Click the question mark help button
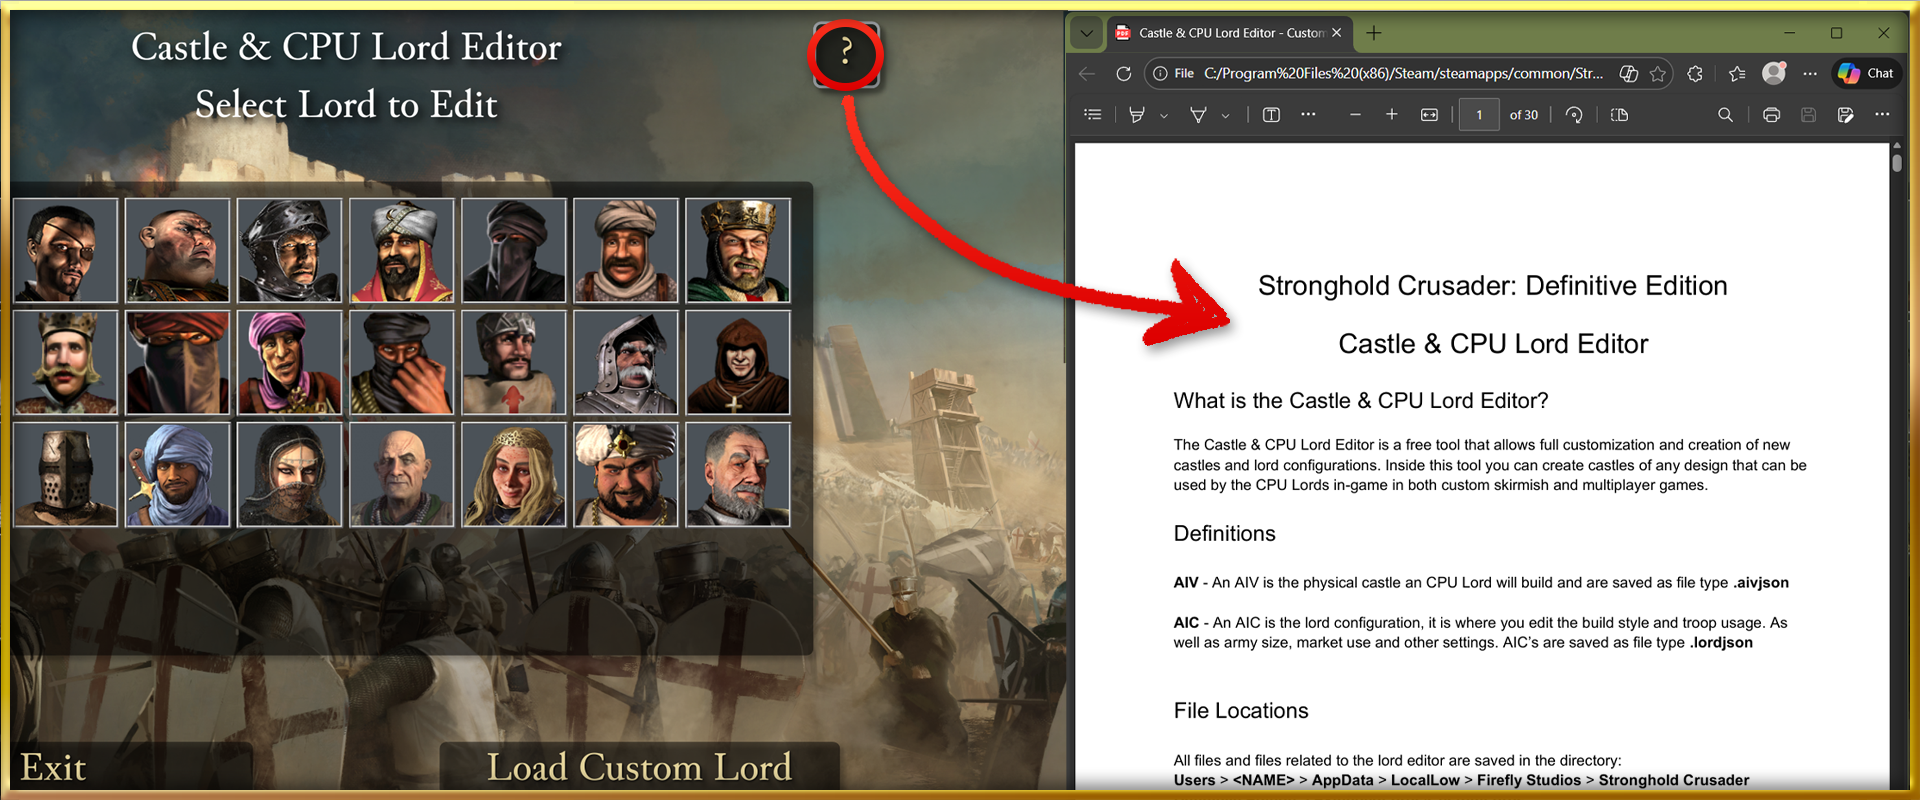Viewport: 1920px width, 800px height. (x=846, y=54)
